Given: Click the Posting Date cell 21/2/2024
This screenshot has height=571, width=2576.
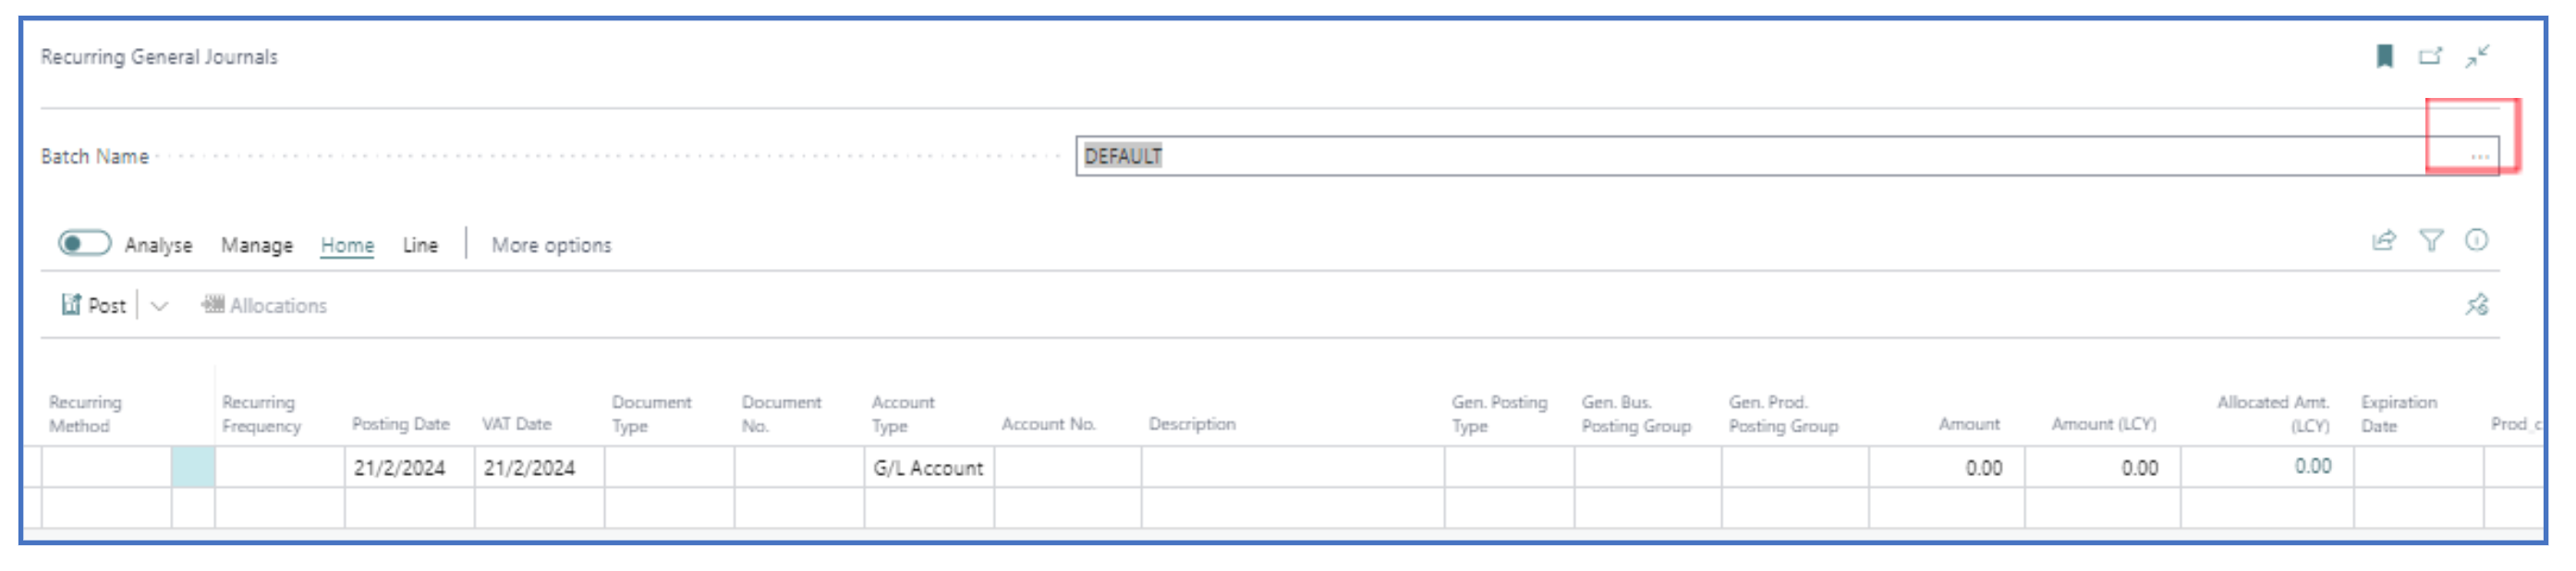Looking at the screenshot, I should (400, 468).
